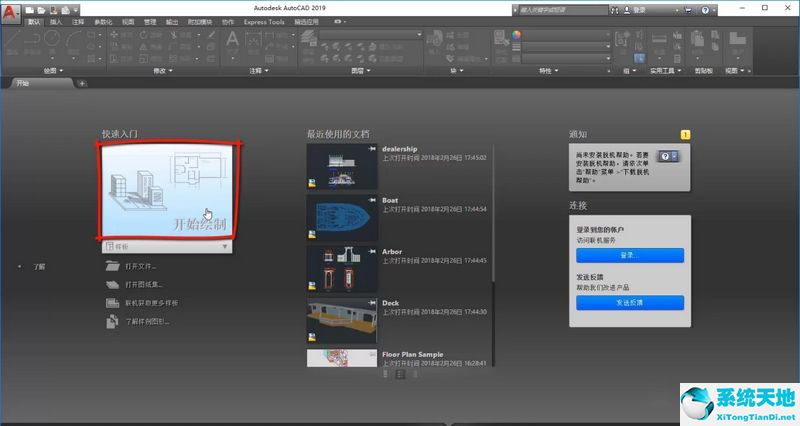The height and width of the screenshot is (426, 800).
Task: Switch to the 附加模块 ribbon tab
Action: pos(199,22)
